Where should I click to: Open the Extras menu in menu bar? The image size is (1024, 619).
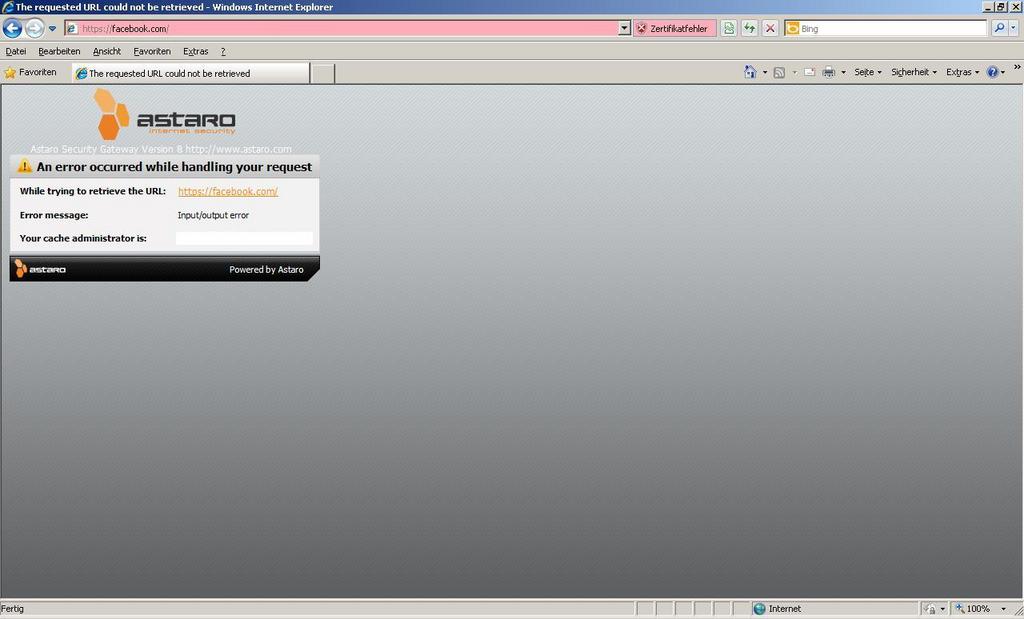tap(195, 51)
